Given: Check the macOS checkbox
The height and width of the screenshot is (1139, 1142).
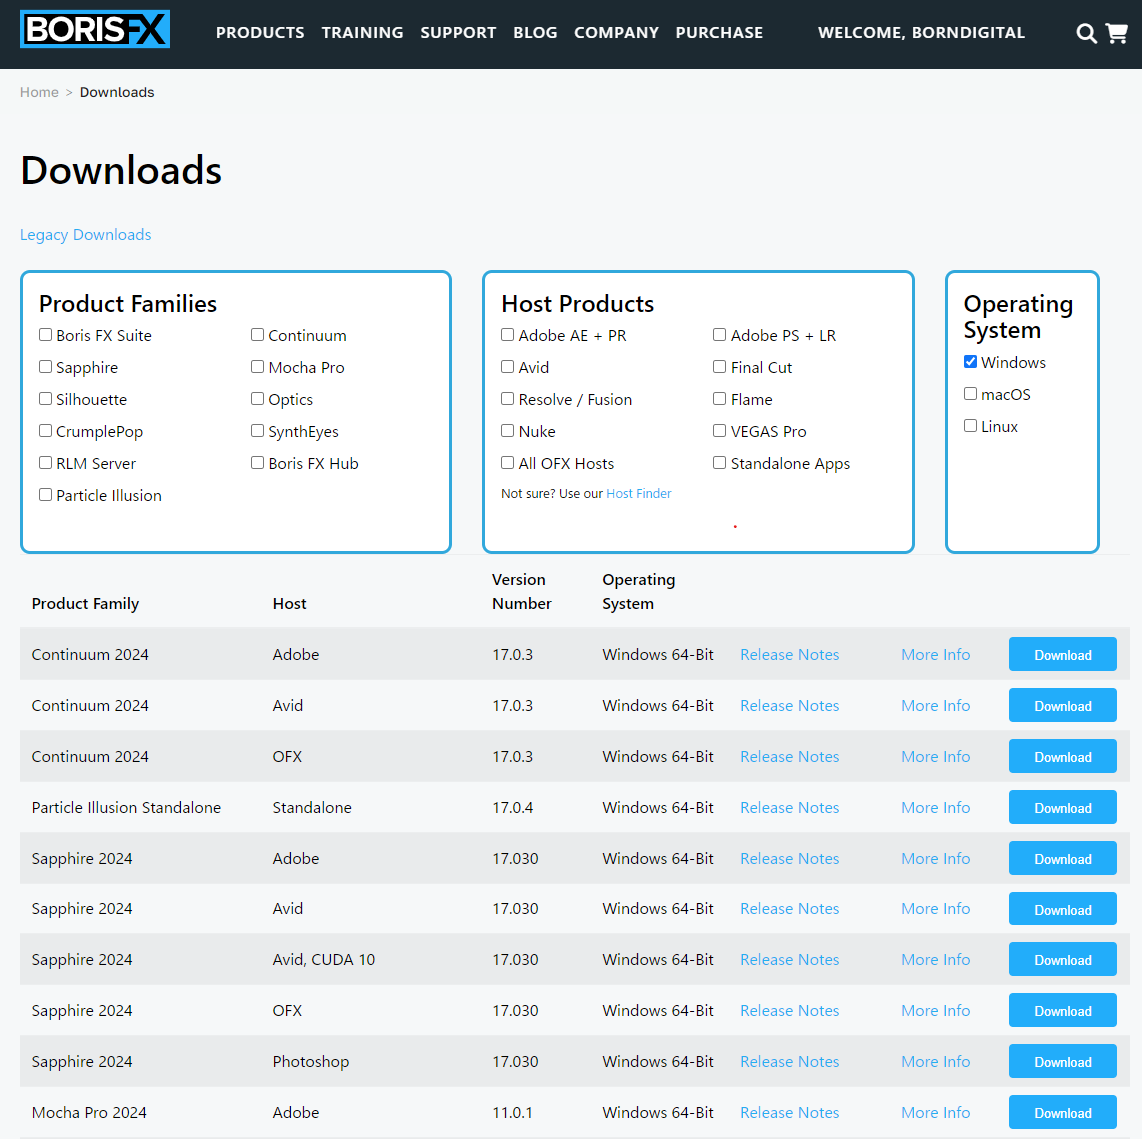Looking at the screenshot, I should click(970, 393).
